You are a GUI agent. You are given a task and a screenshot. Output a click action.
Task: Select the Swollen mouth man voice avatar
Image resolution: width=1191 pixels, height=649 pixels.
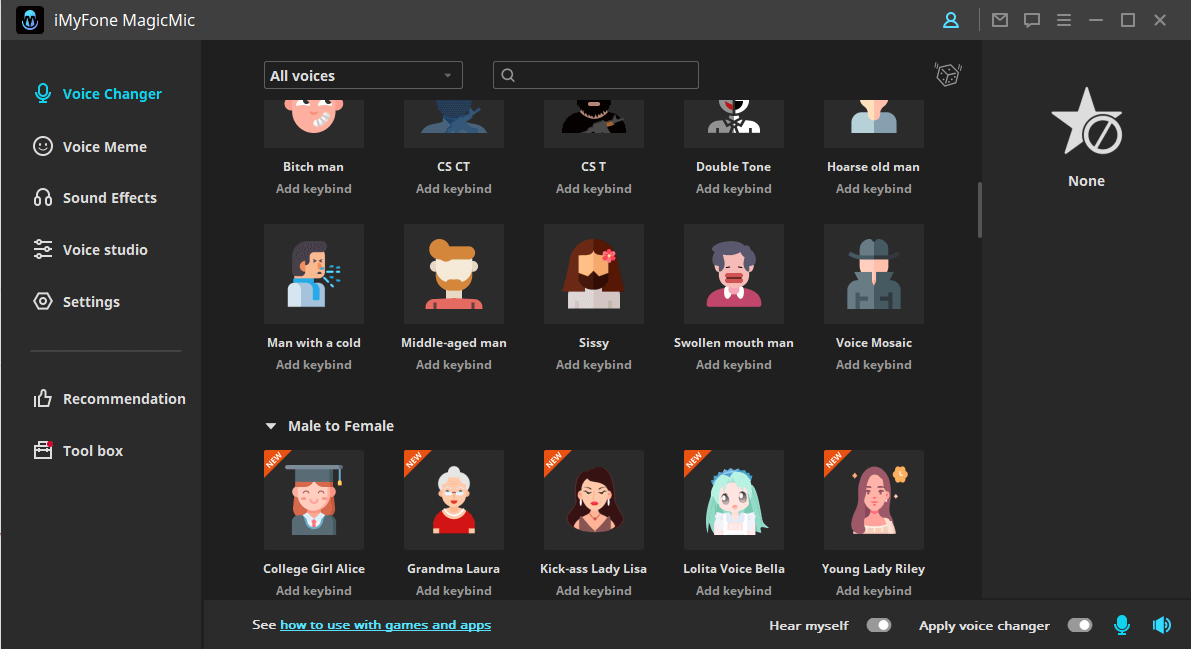734,274
